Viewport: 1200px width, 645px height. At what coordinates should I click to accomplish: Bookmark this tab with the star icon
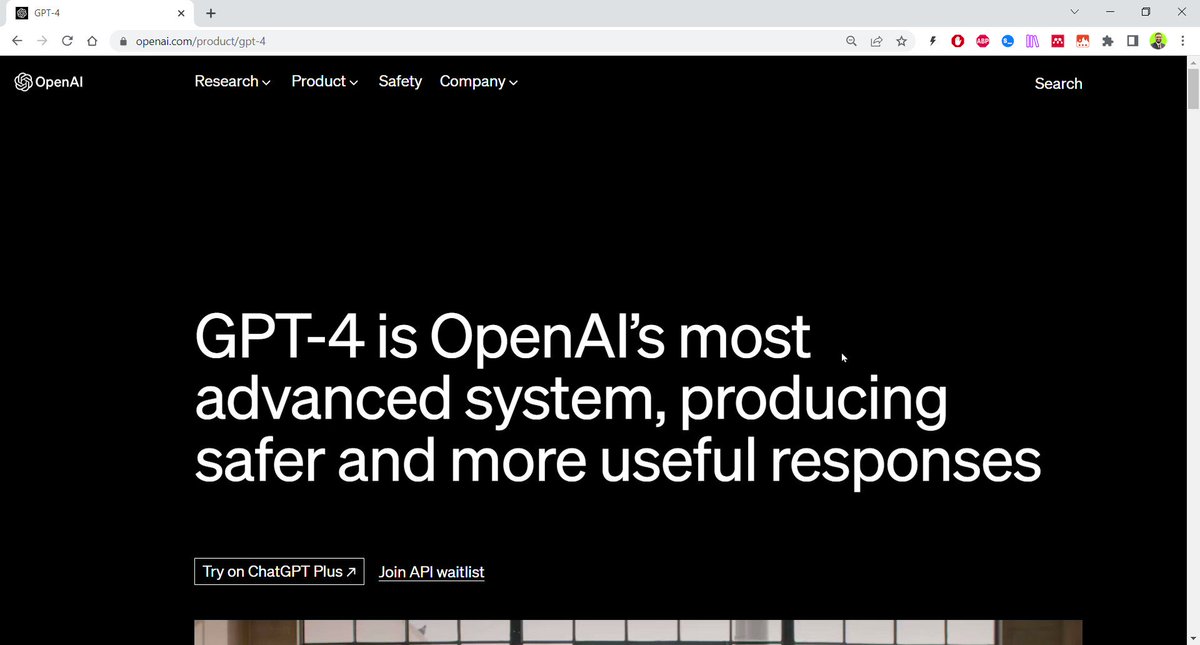coord(901,41)
